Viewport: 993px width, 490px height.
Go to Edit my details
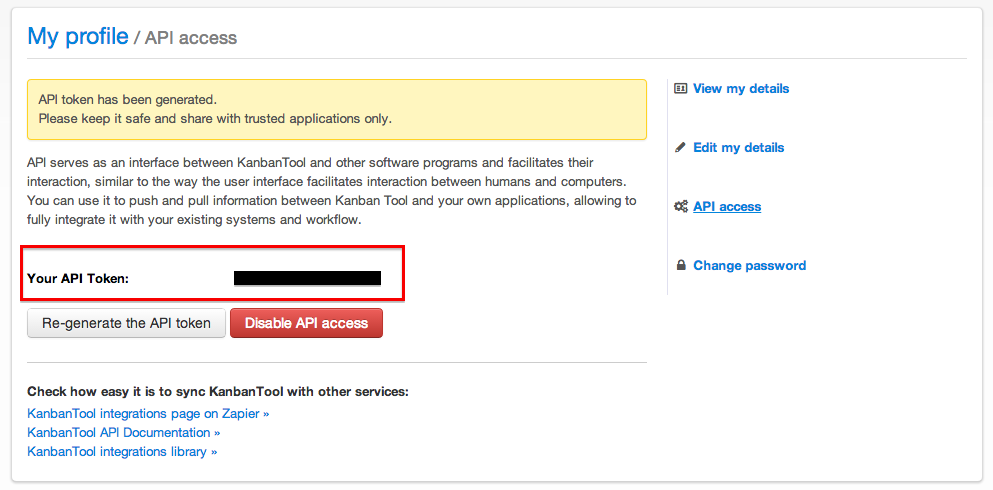[x=738, y=148]
